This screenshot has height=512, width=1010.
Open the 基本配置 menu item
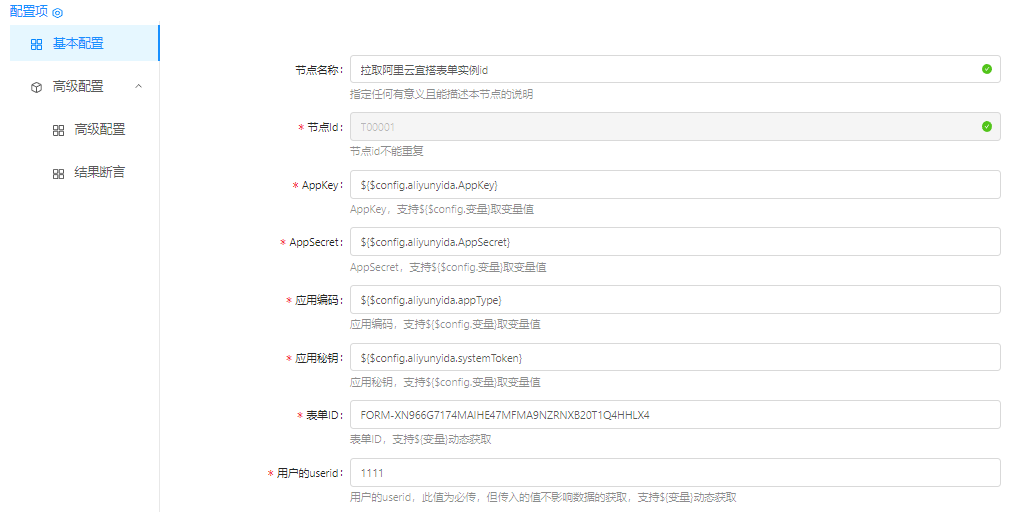(x=78, y=43)
